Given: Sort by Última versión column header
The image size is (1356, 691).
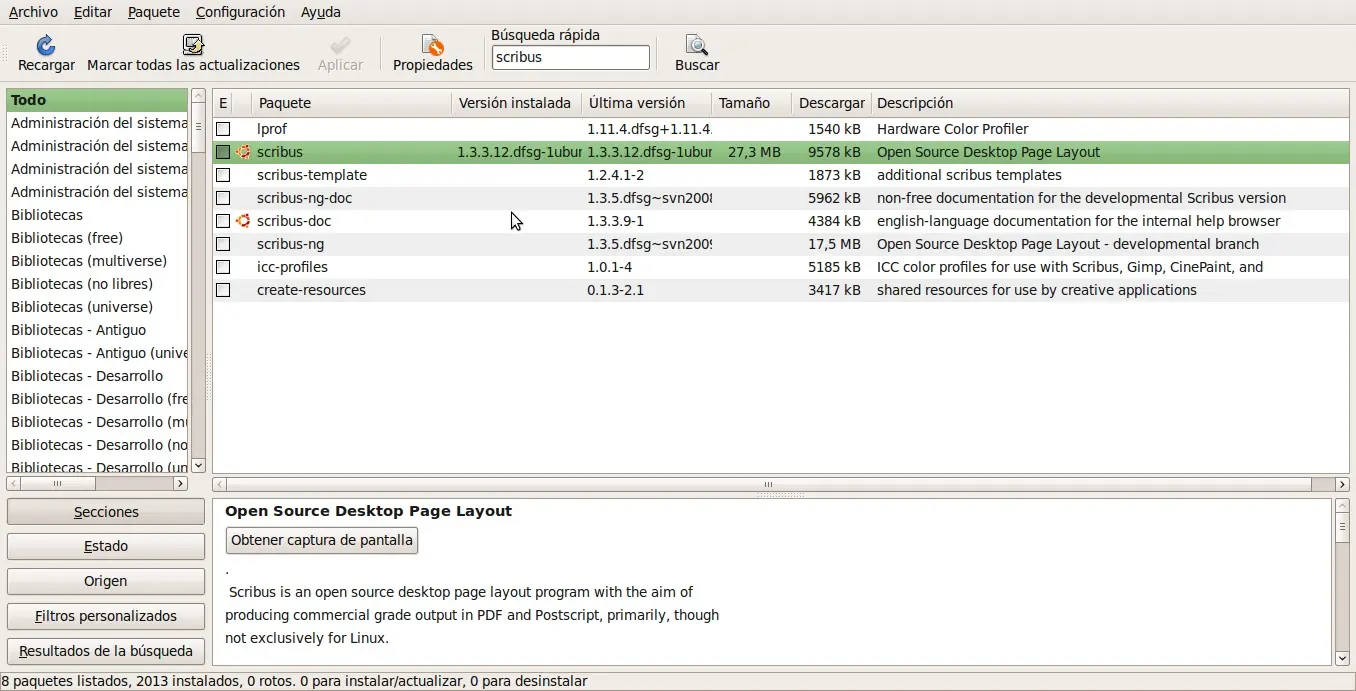Looking at the screenshot, I should pos(646,103).
